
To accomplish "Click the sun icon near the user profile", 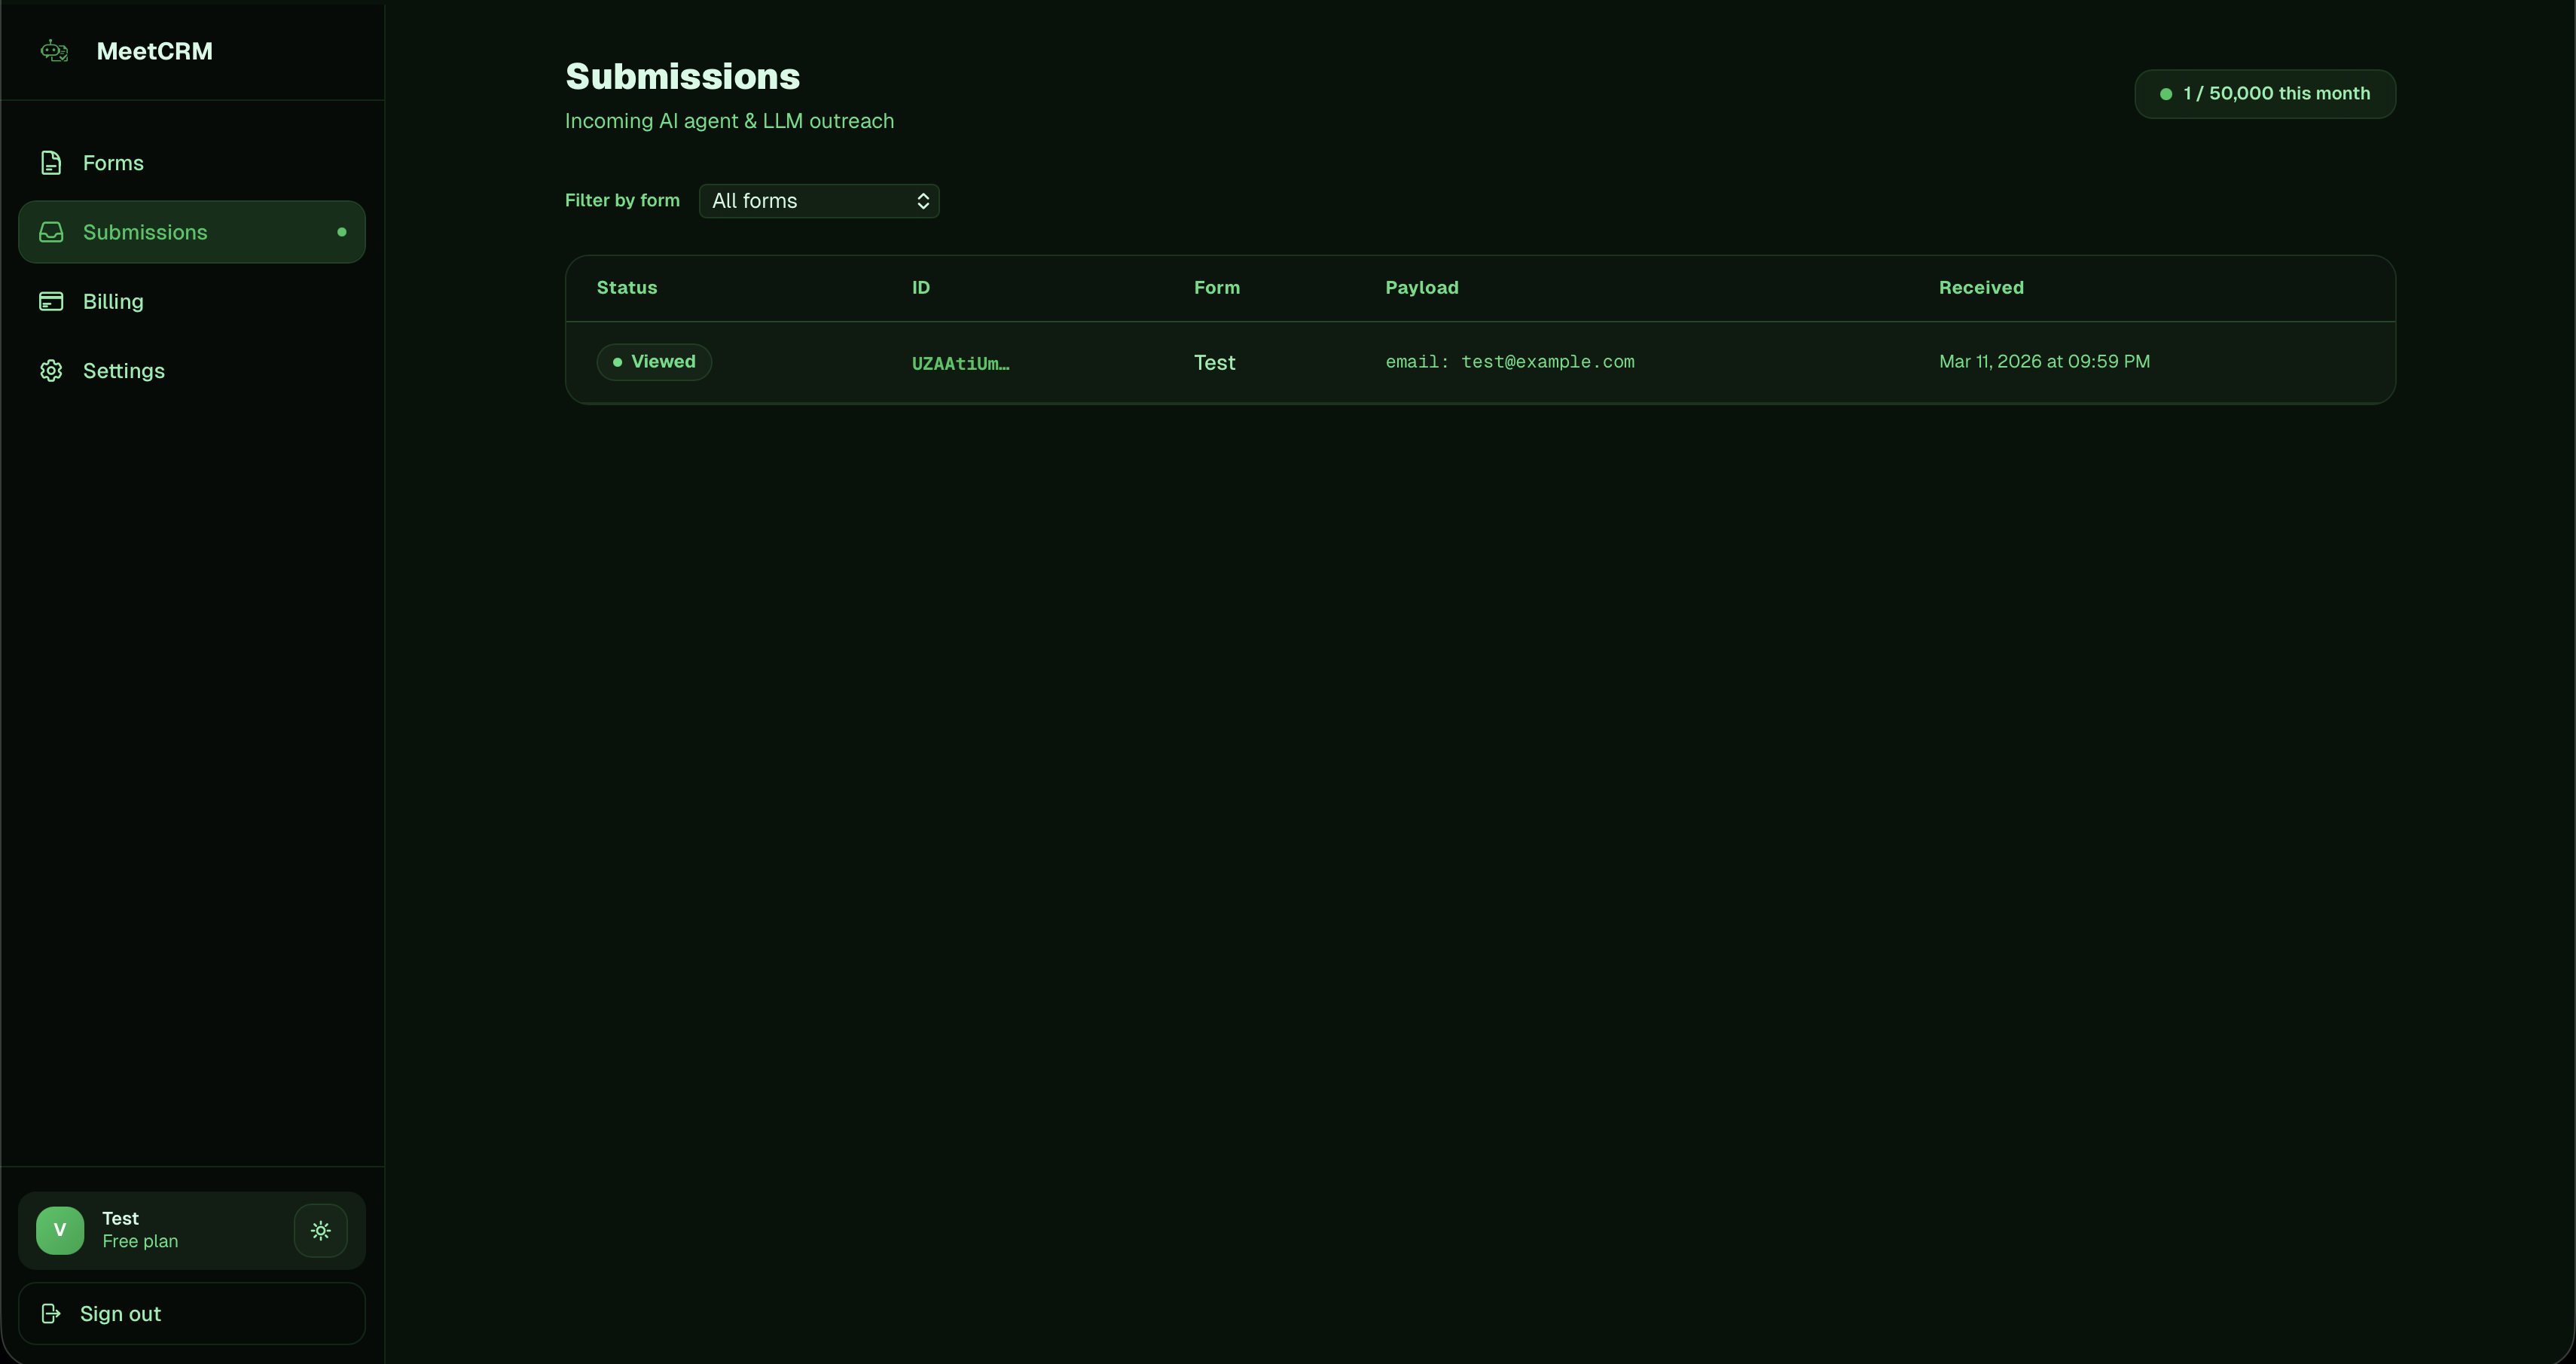I will pyautogui.click(x=320, y=1230).
